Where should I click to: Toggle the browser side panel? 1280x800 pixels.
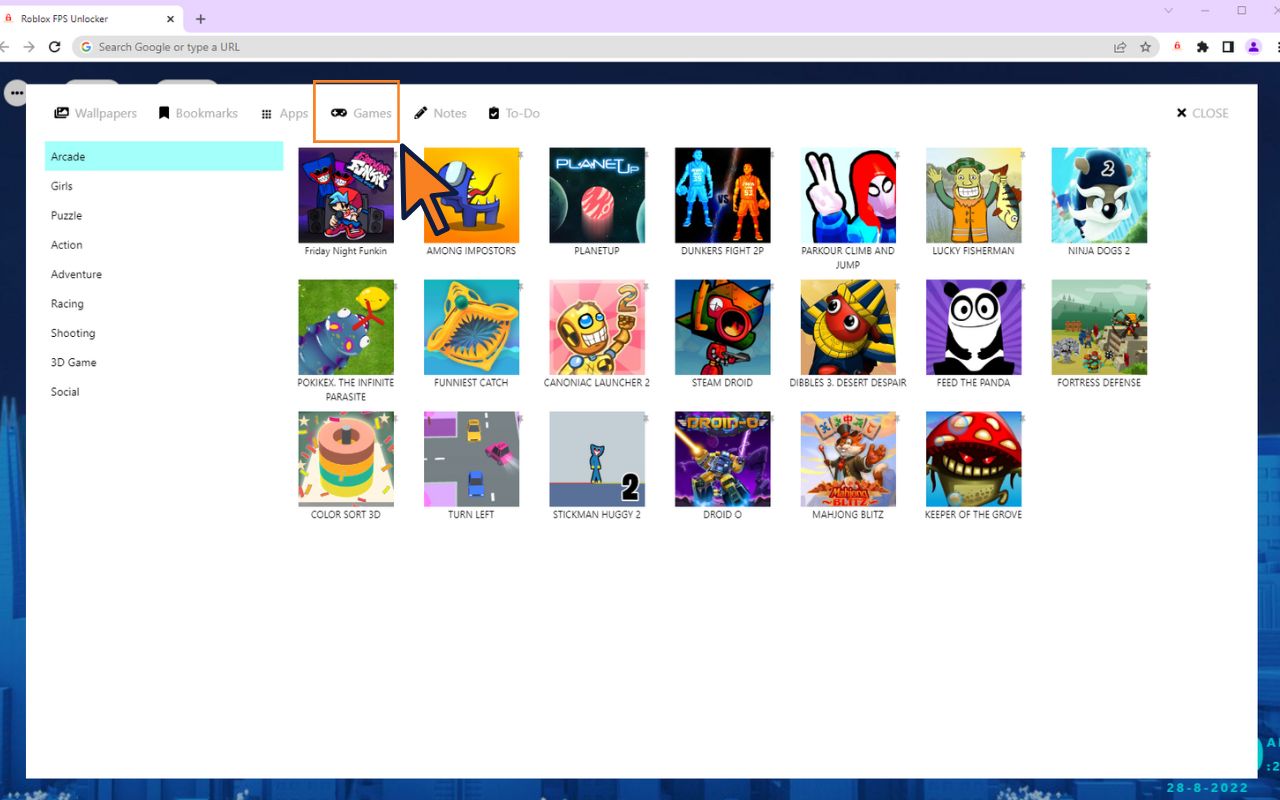click(x=1228, y=47)
